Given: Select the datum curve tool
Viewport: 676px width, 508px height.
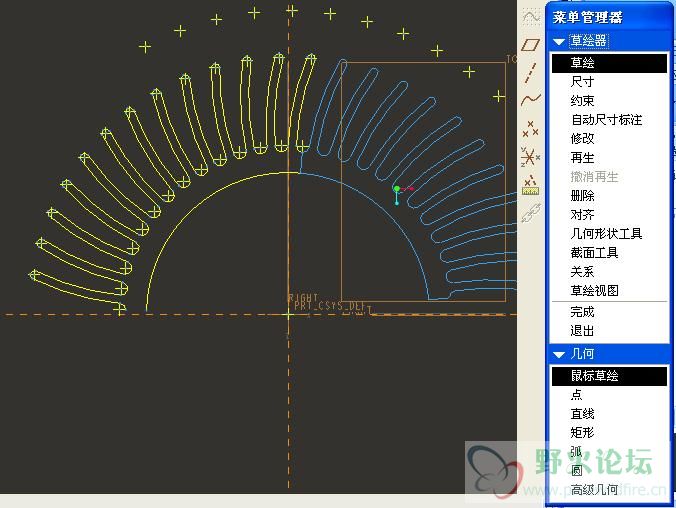Looking at the screenshot, I should [531, 100].
